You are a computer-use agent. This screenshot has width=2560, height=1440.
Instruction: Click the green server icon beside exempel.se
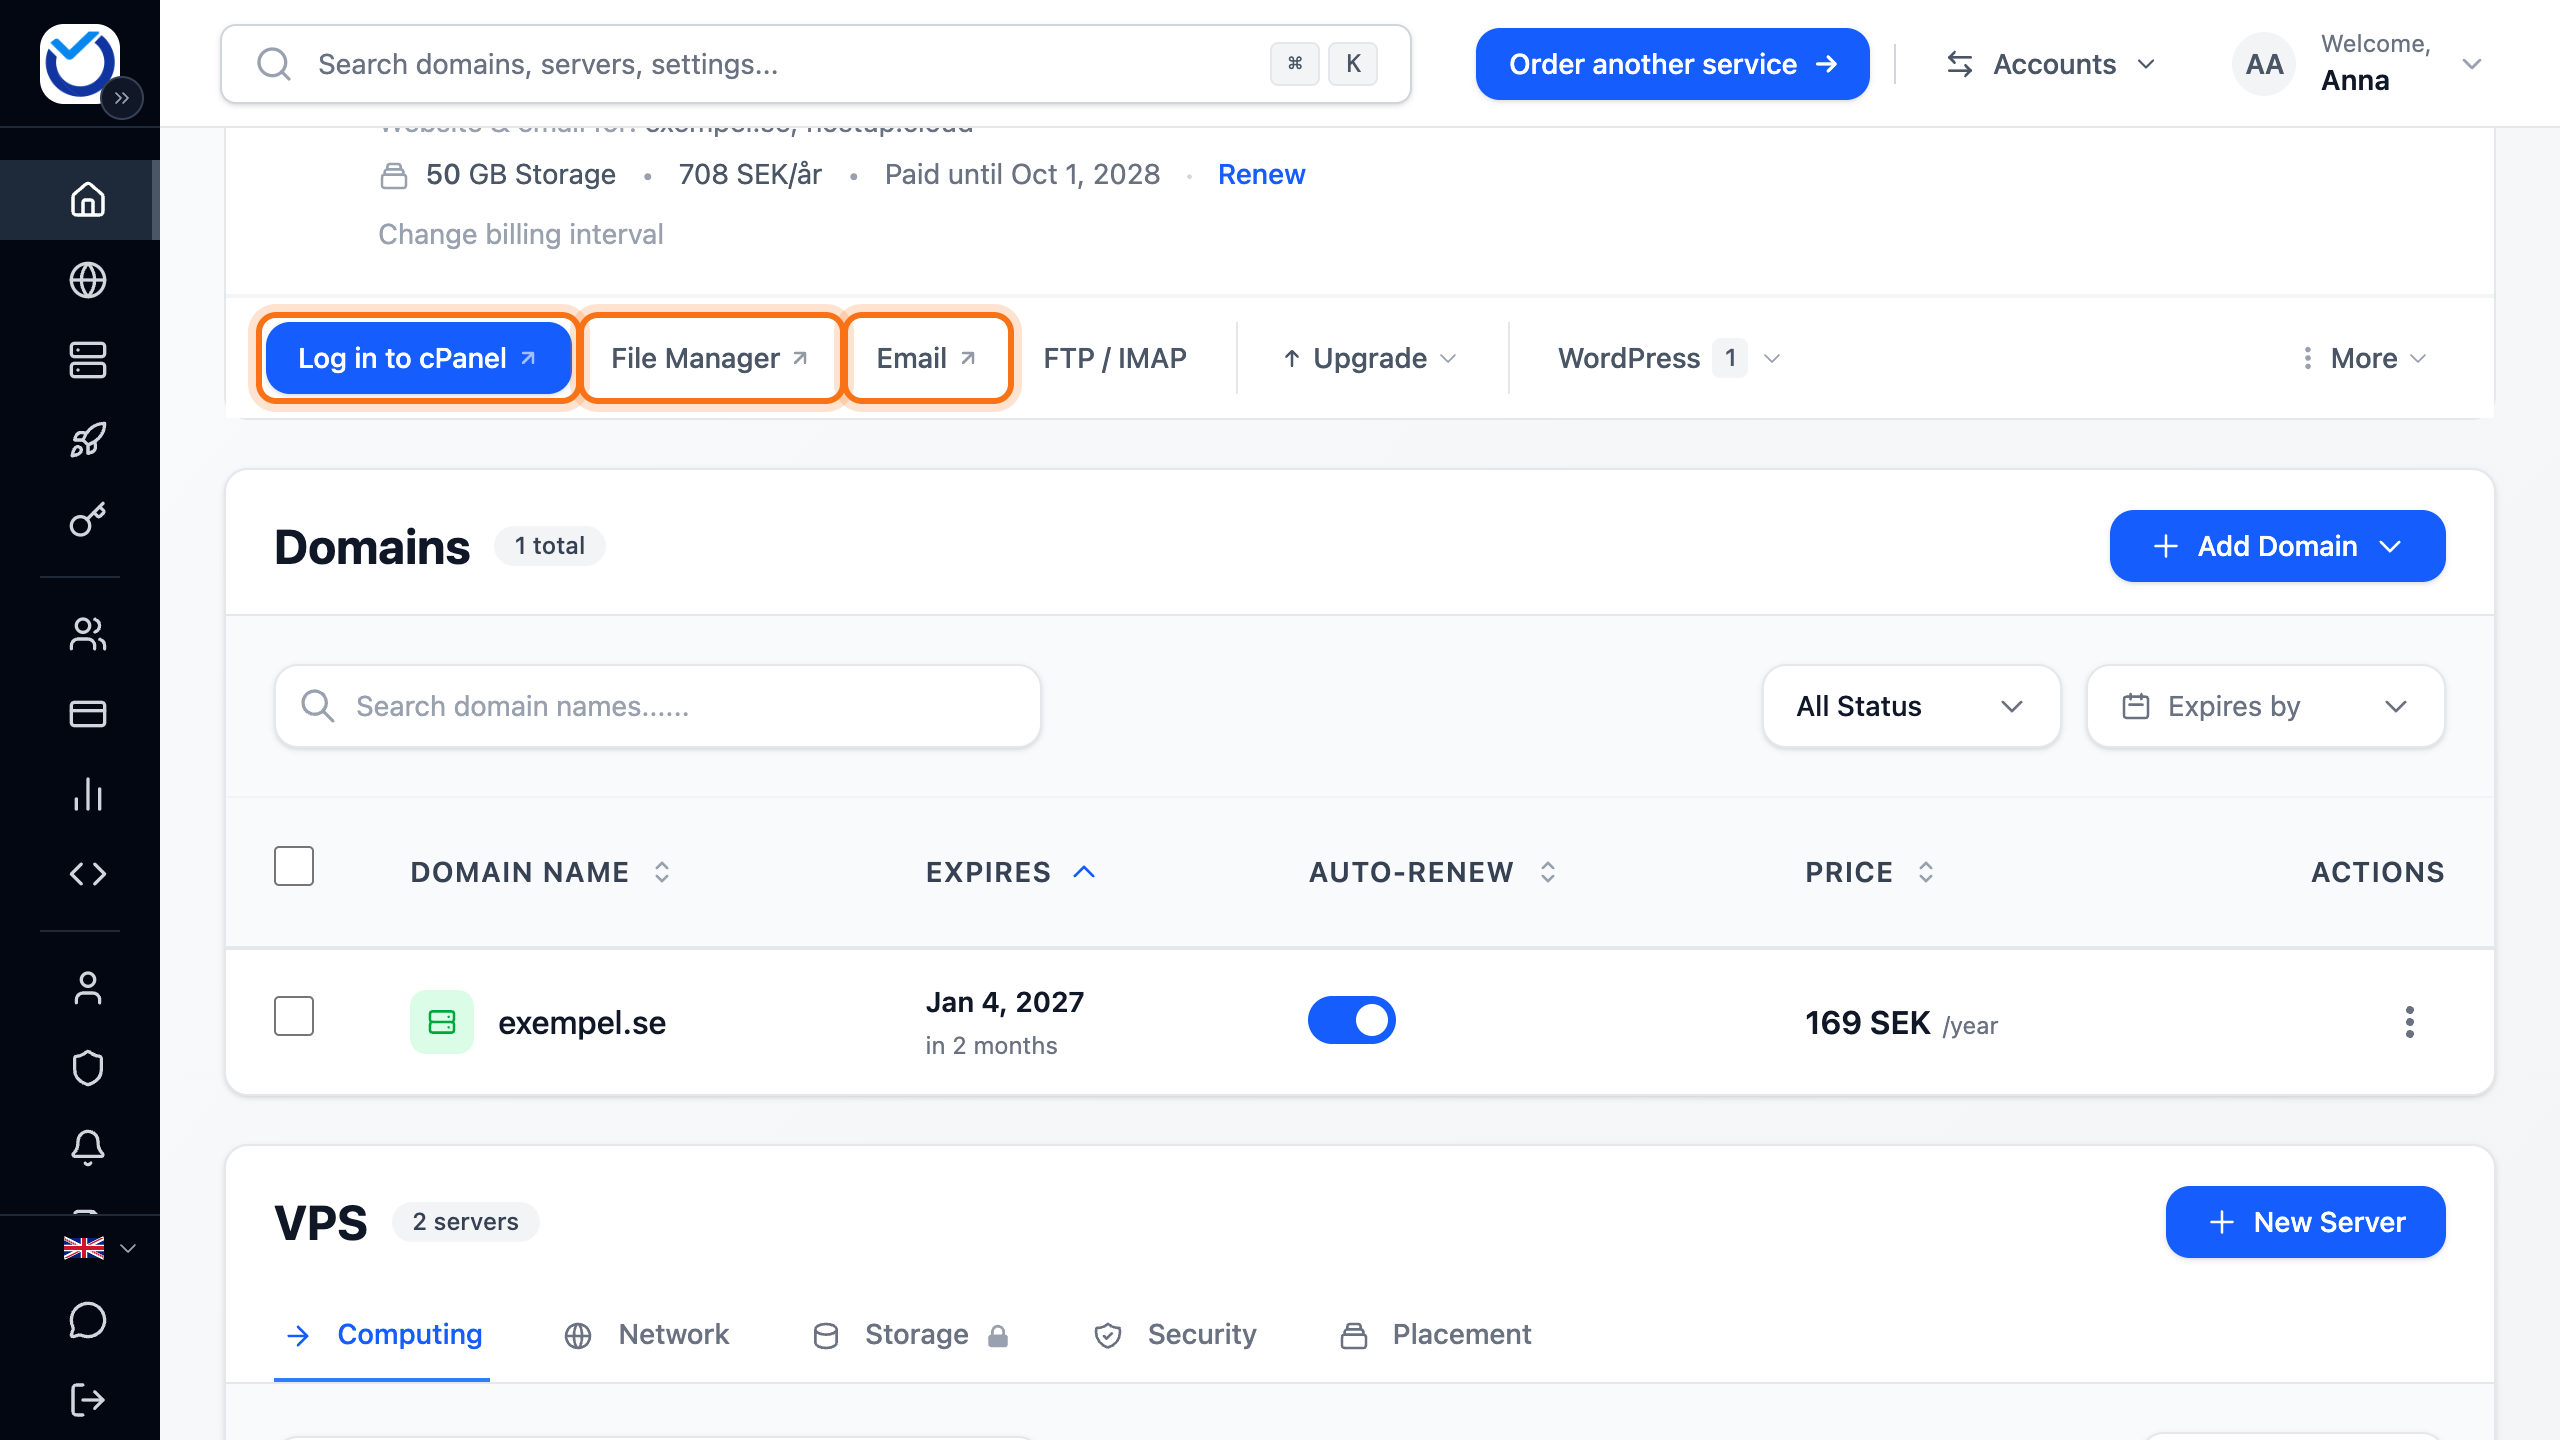tap(442, 1022)
